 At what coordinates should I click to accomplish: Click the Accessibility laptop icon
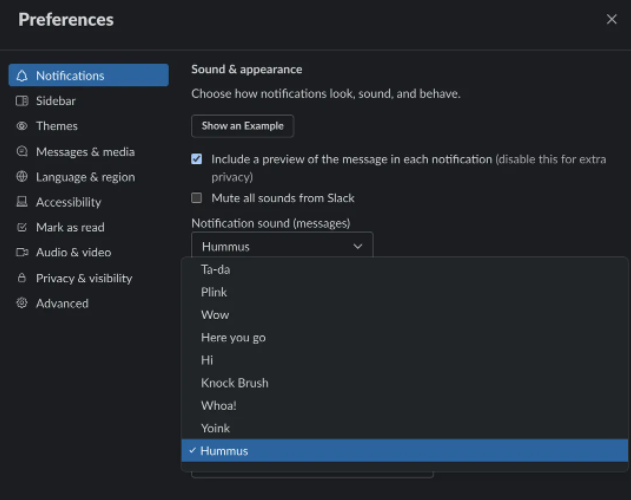(x=22, y=202)
